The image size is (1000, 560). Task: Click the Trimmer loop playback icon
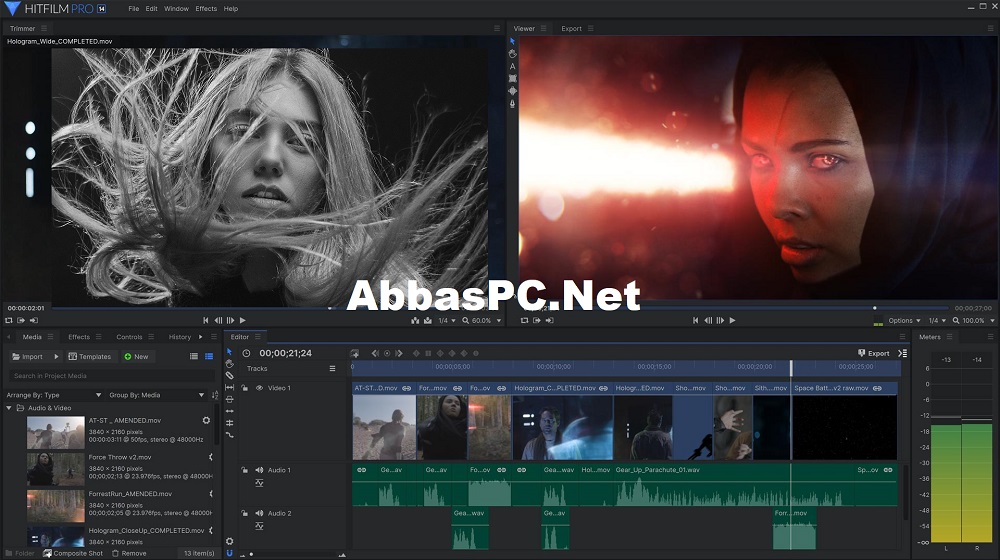[x=9, y=320]
